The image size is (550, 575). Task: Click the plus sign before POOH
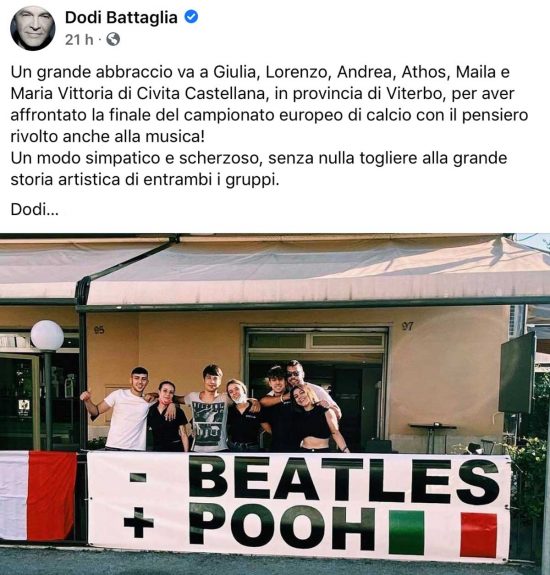(139, 521)
